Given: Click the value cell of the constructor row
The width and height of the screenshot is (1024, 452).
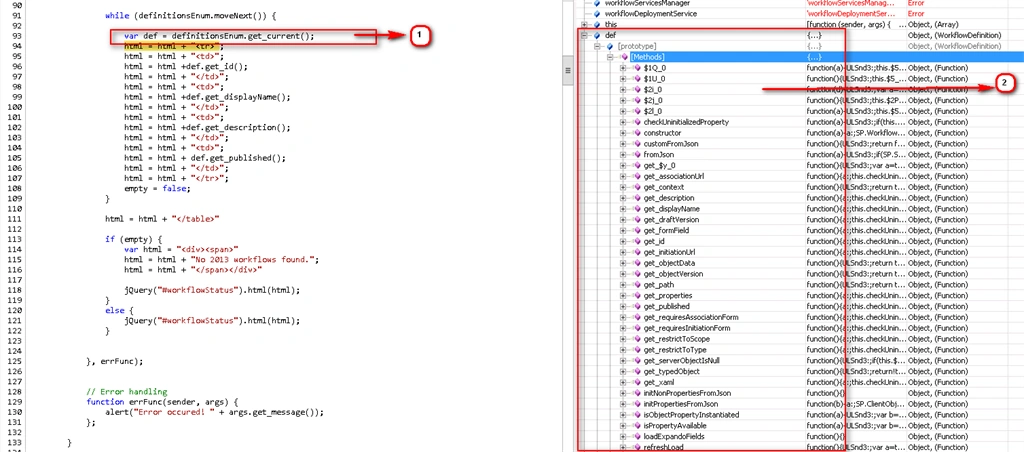Looking at the screenshot, I should pos(854,133).
